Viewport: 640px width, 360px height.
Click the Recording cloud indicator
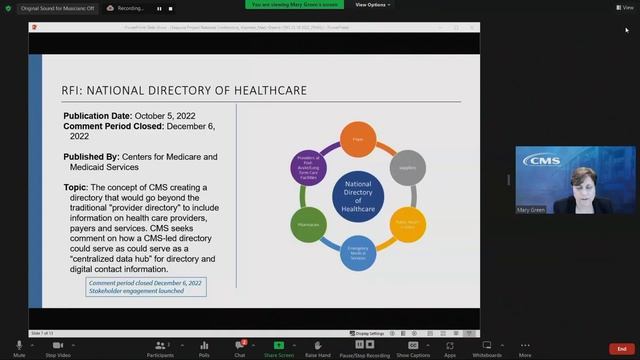click(125, 8)
